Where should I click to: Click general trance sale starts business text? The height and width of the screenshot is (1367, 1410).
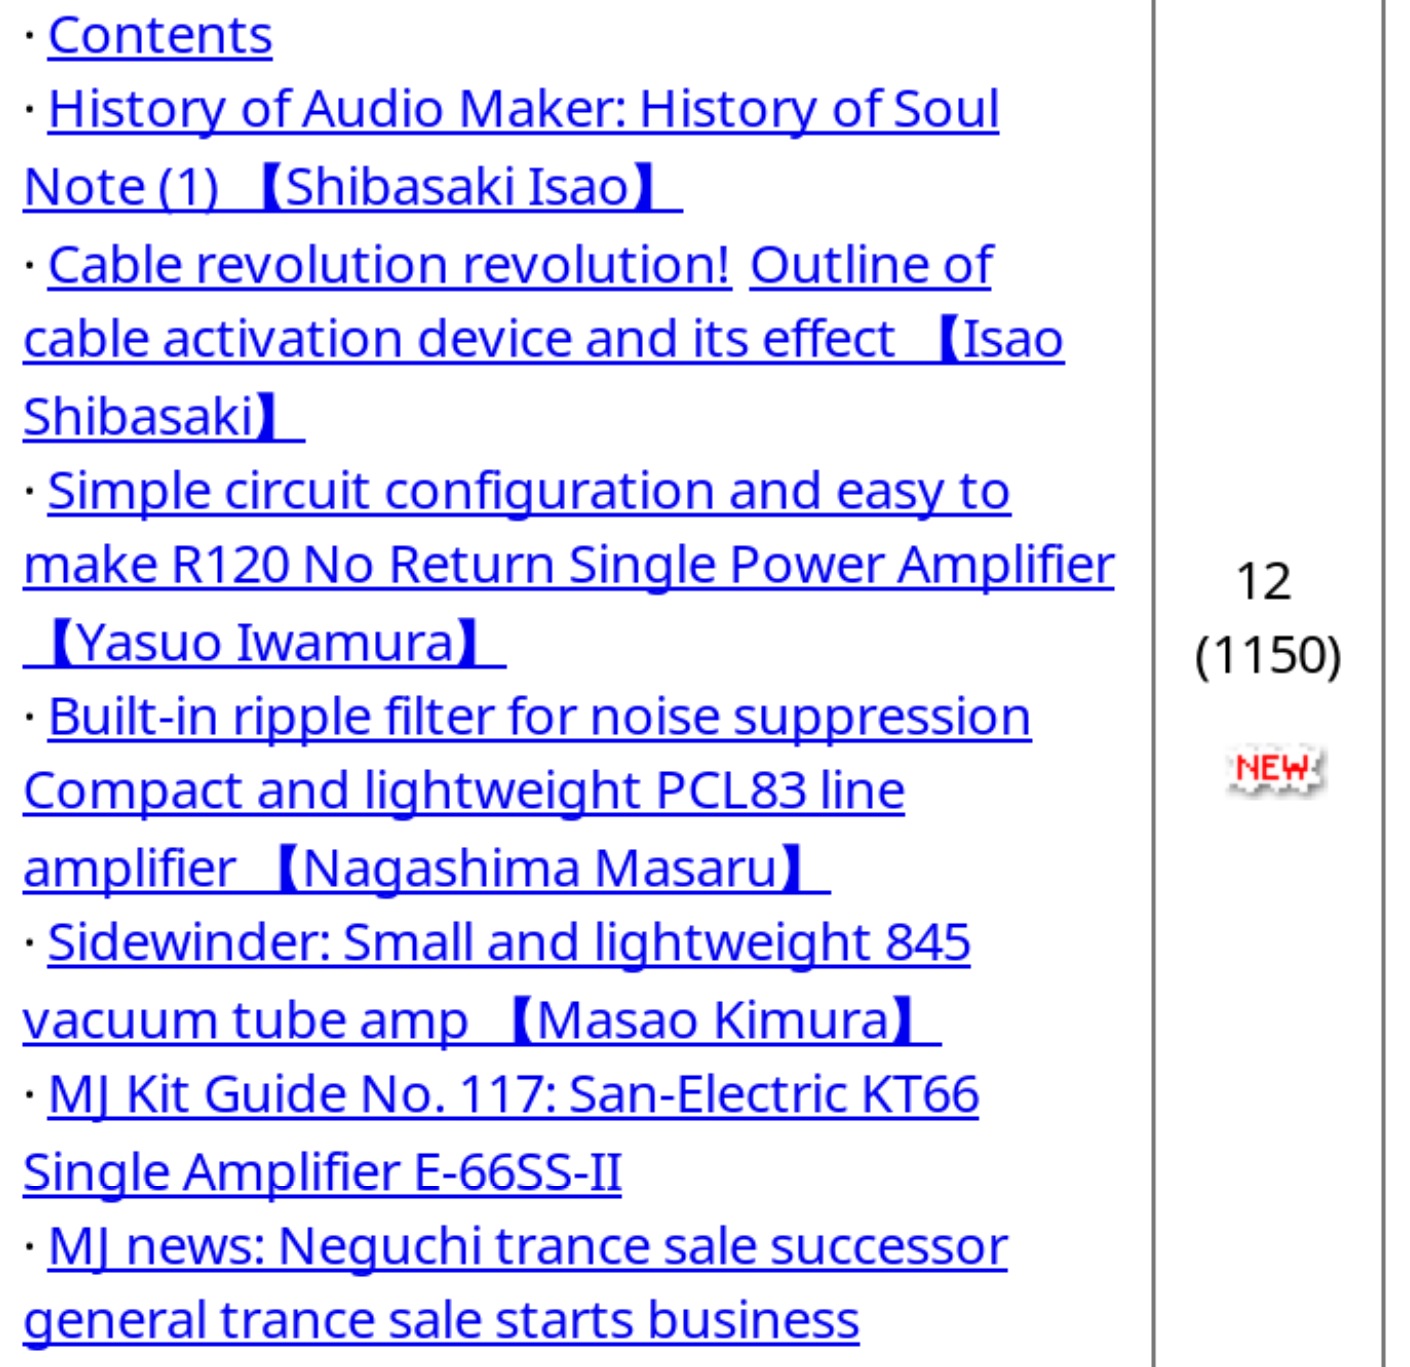pos(441,1321)
